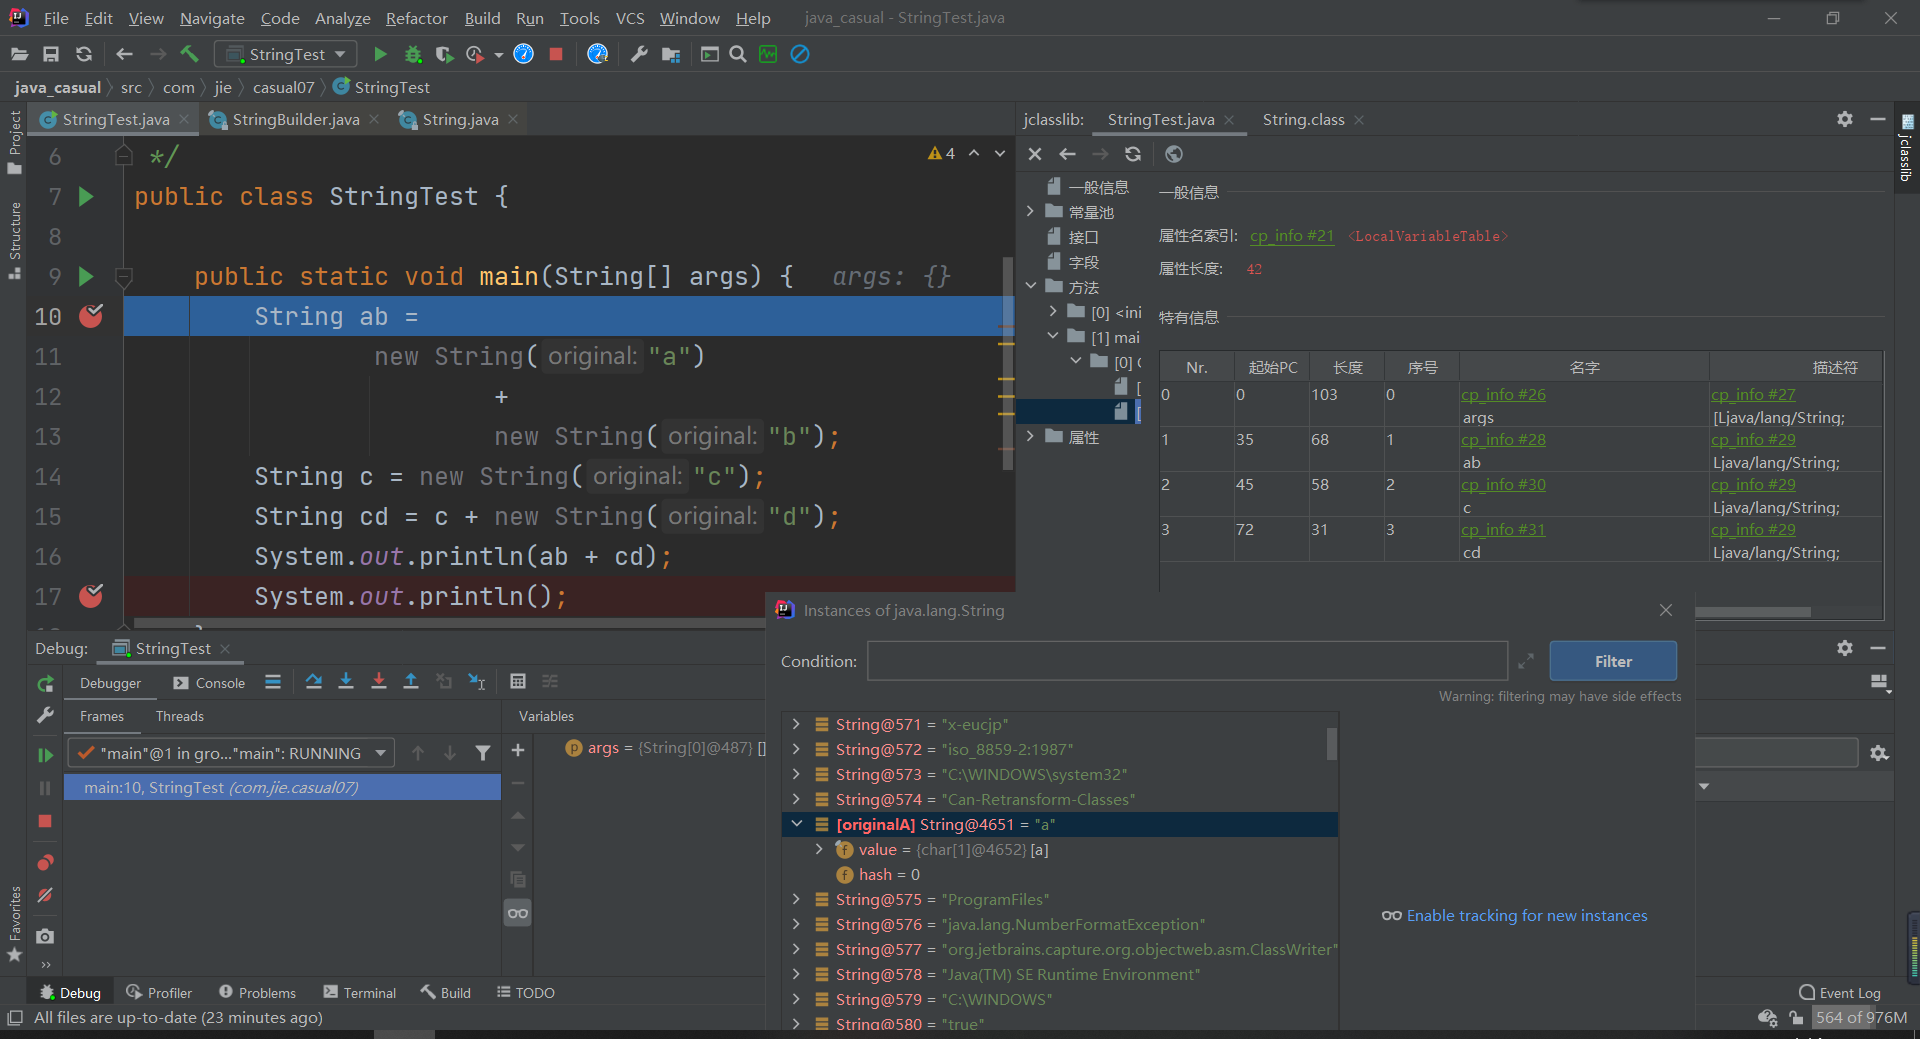Open the Refactor menu
Viewport: 1920px width, 1039px height.
point(416,18)
